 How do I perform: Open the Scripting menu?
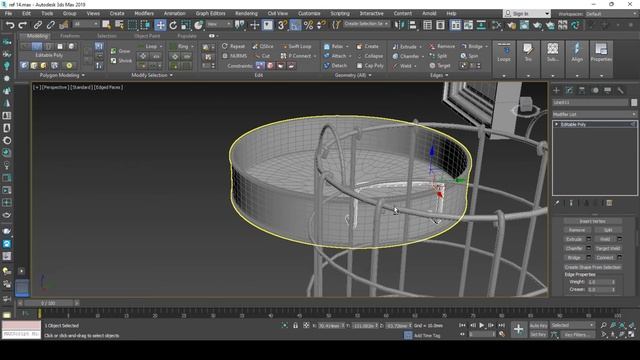[340, 13]
